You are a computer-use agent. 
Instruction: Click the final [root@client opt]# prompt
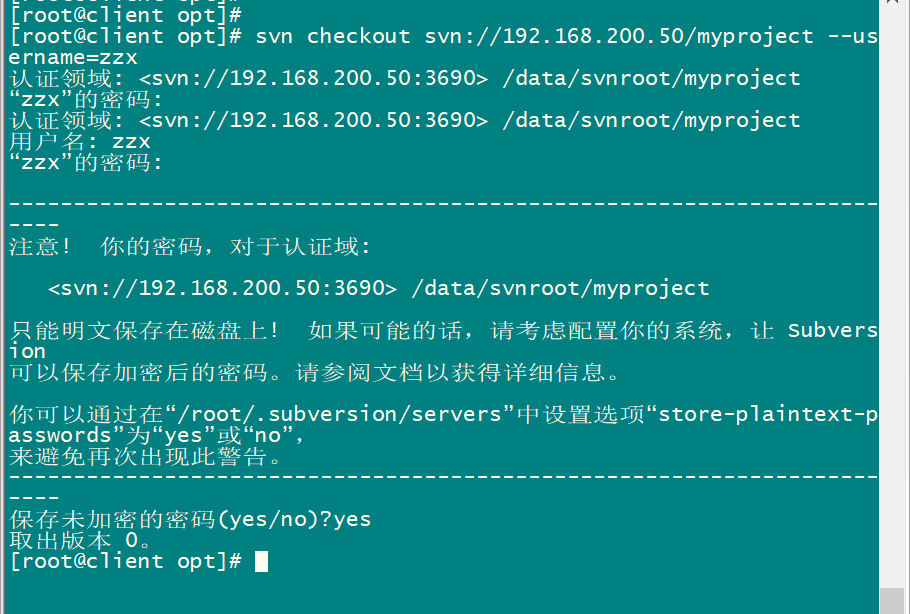[125, 561]
